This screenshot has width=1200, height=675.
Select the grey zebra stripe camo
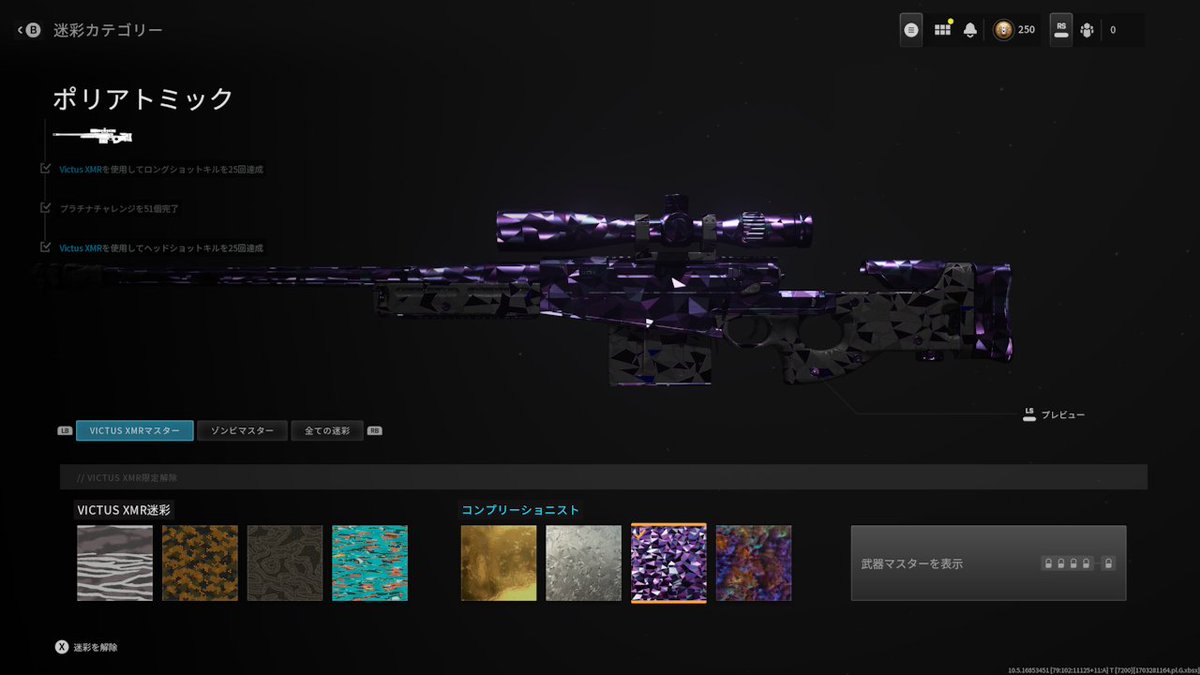coord(115,563)
